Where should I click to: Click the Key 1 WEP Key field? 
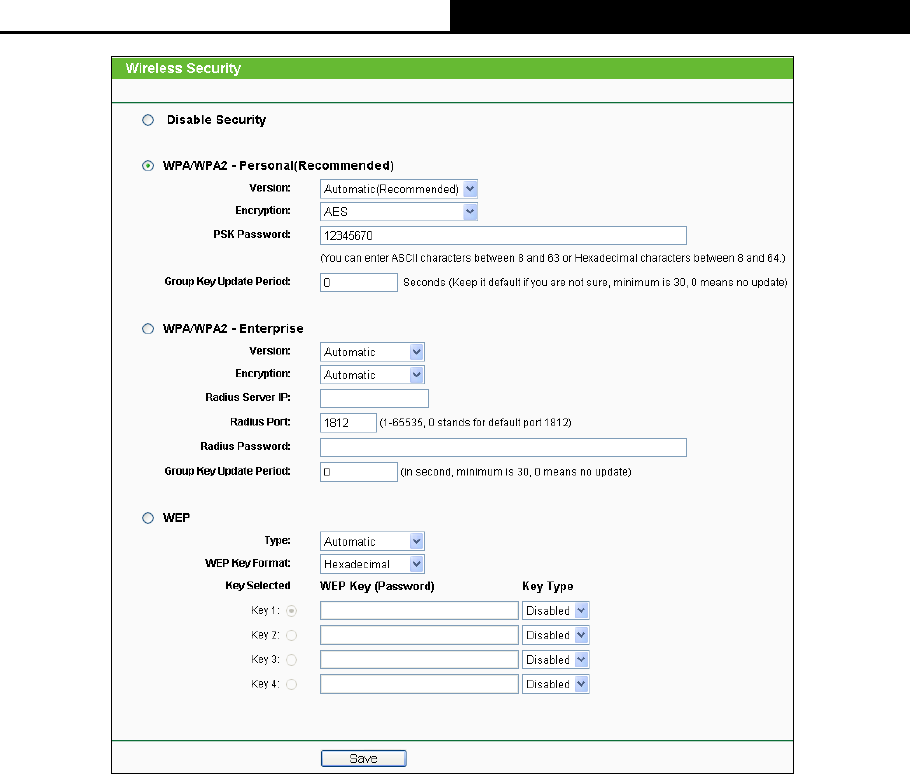click(x=419, y=611)
